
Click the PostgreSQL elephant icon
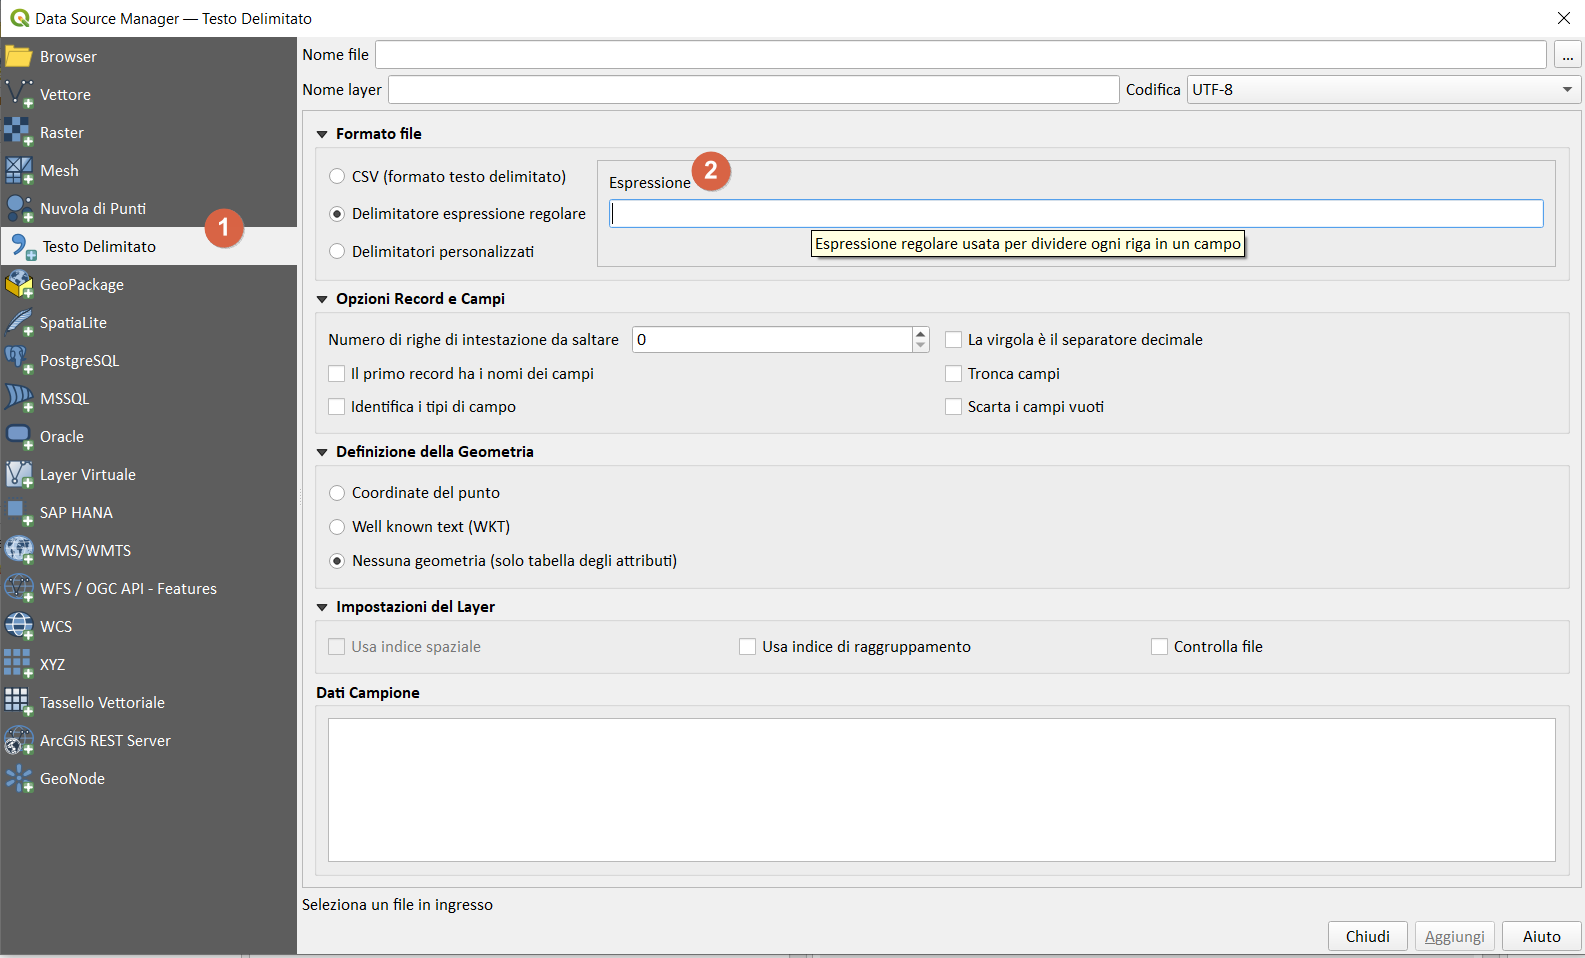pyautogui.click(x=18, y=360)
